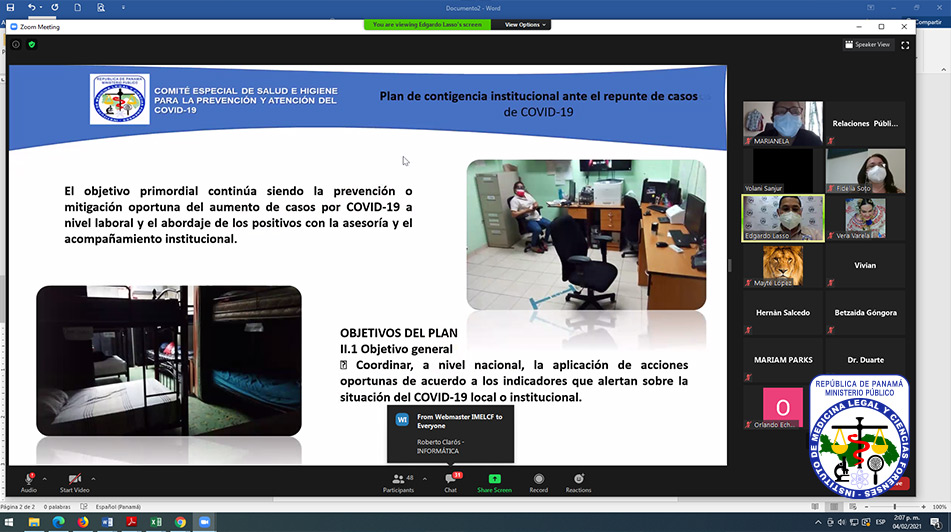Select Mayté López lion avatar tile
Image resolution: width=951 pixels, height=532 pixels.
(783, 265)
